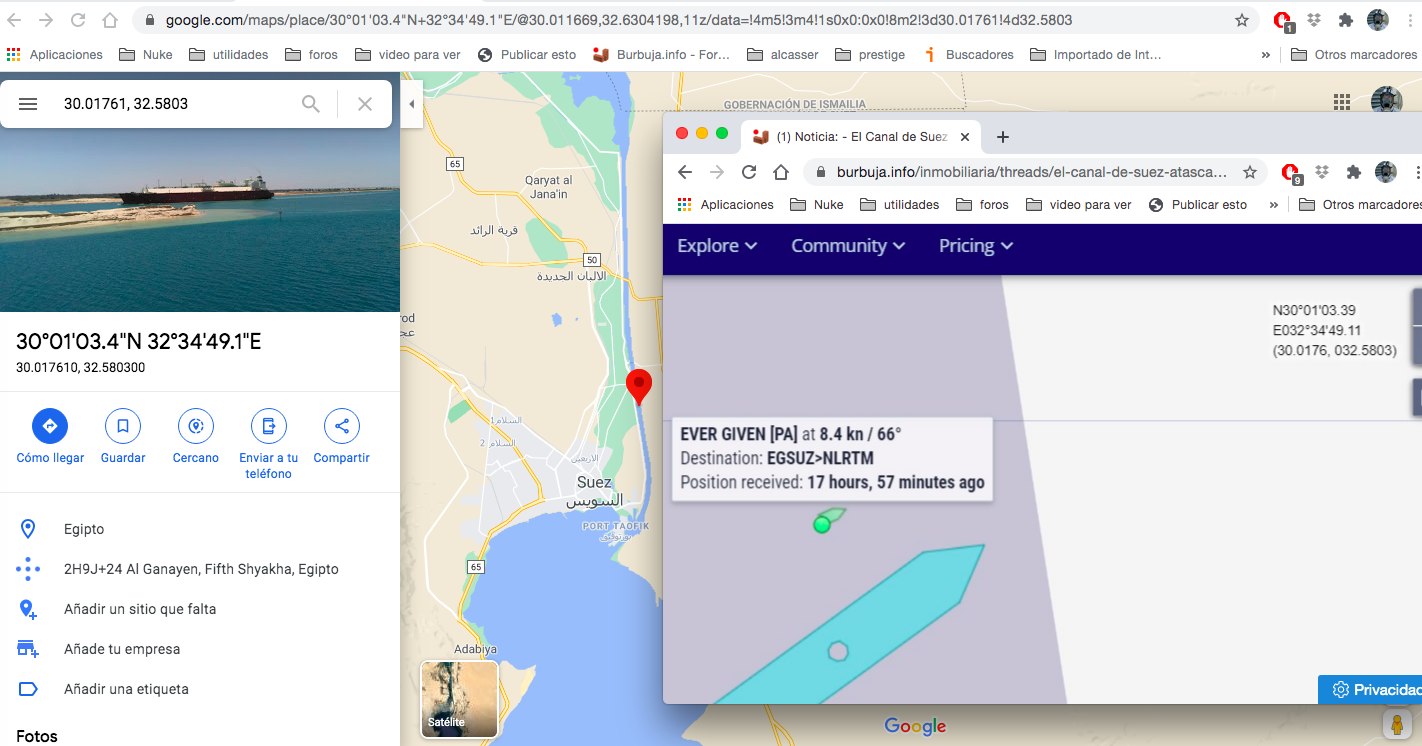Open the Google apps grid icon

coord(1342,102)
